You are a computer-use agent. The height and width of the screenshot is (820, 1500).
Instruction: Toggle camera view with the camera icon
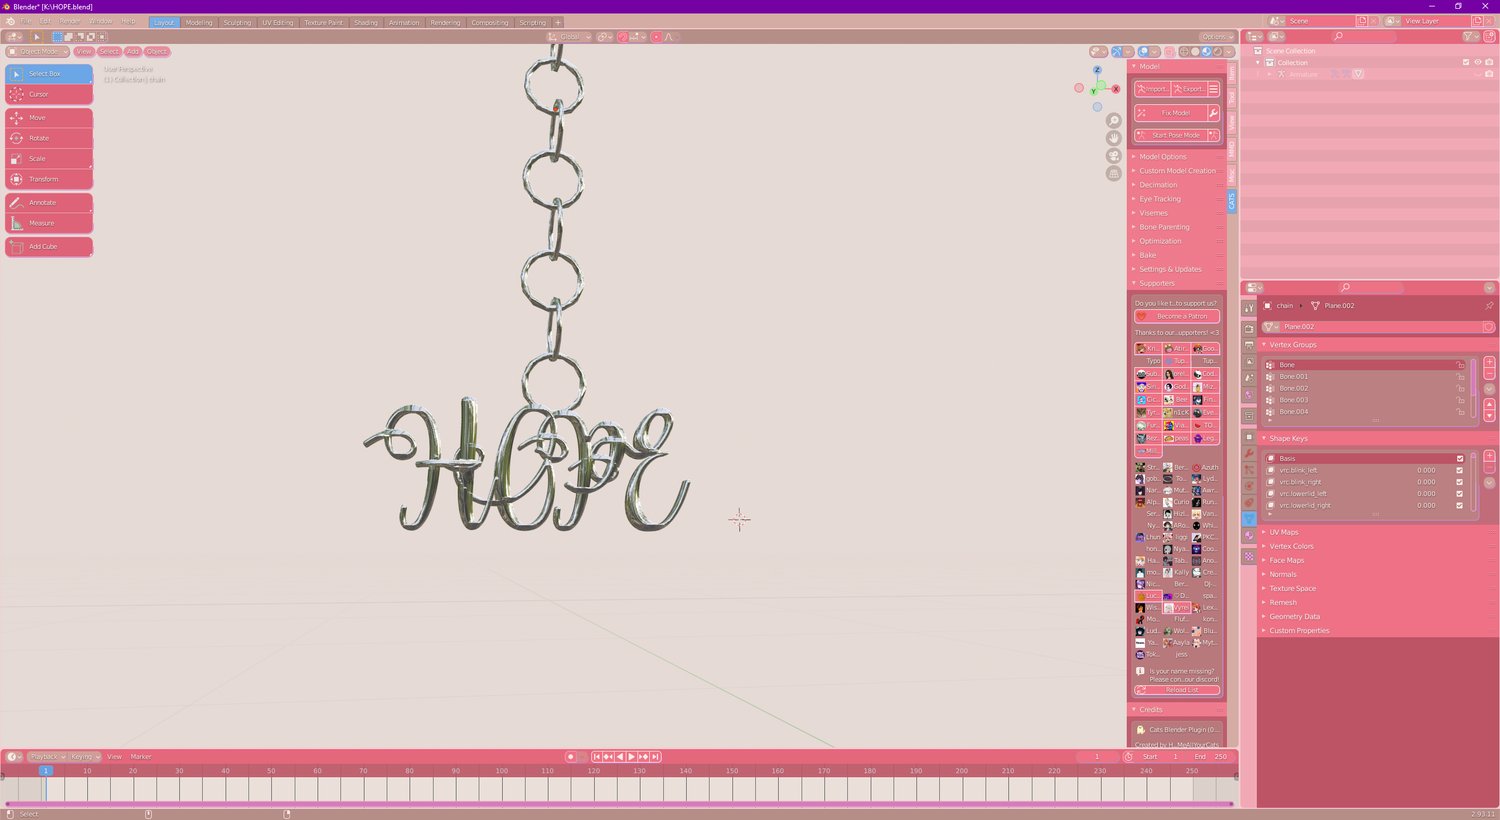1114,156
